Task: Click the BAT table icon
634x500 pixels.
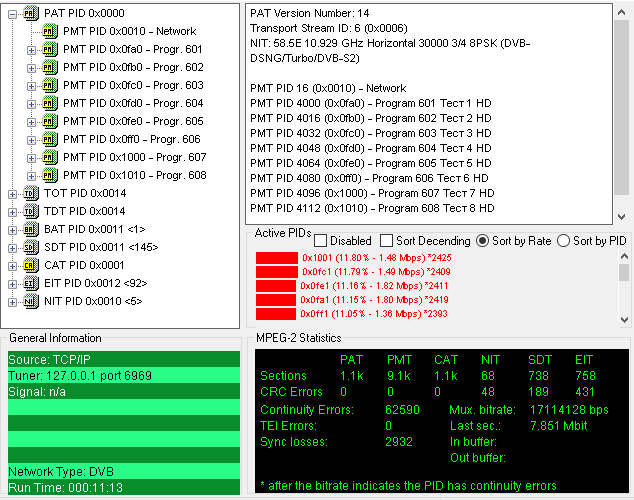Action: [x=31, y=229]
